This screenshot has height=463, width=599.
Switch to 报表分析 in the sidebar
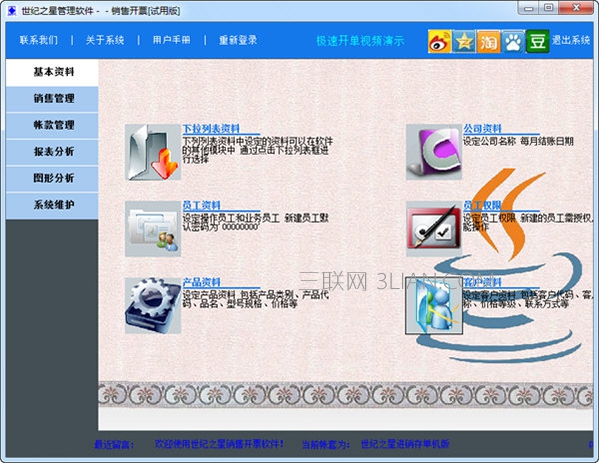click(x=52, y=152)
